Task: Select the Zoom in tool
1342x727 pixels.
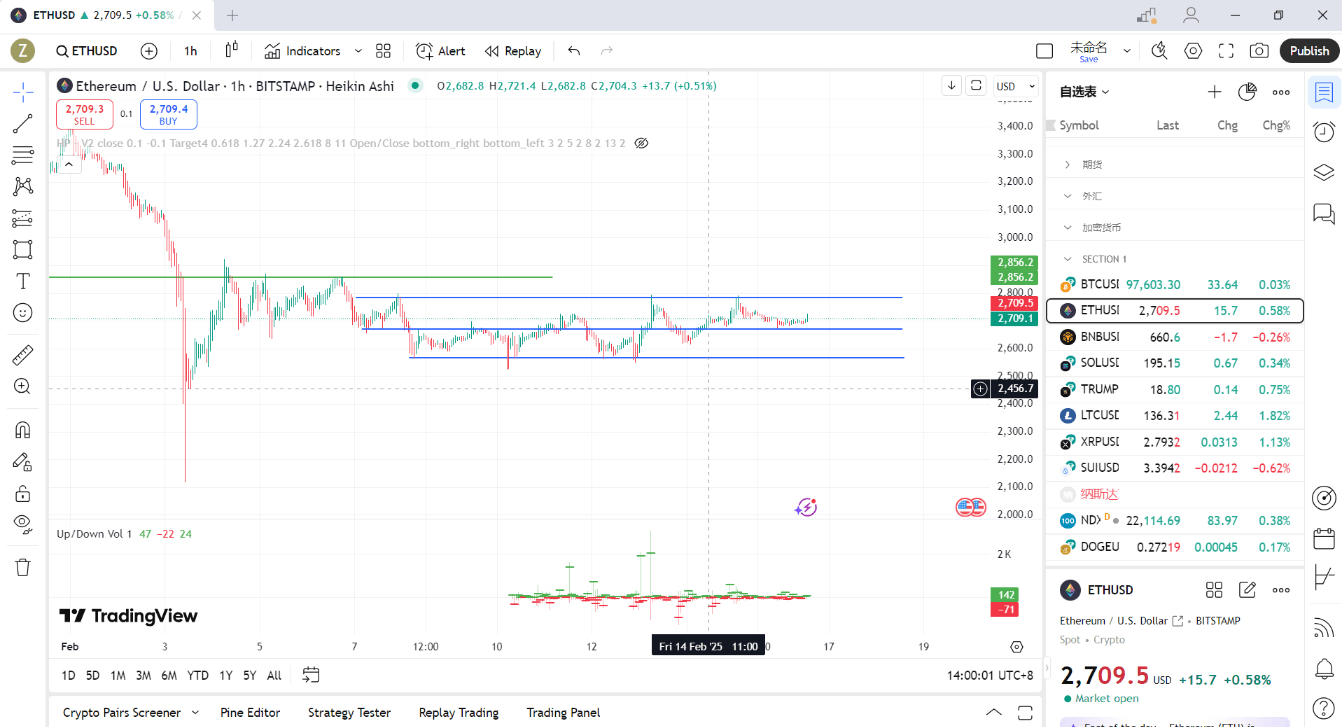Action: [22, 386]
